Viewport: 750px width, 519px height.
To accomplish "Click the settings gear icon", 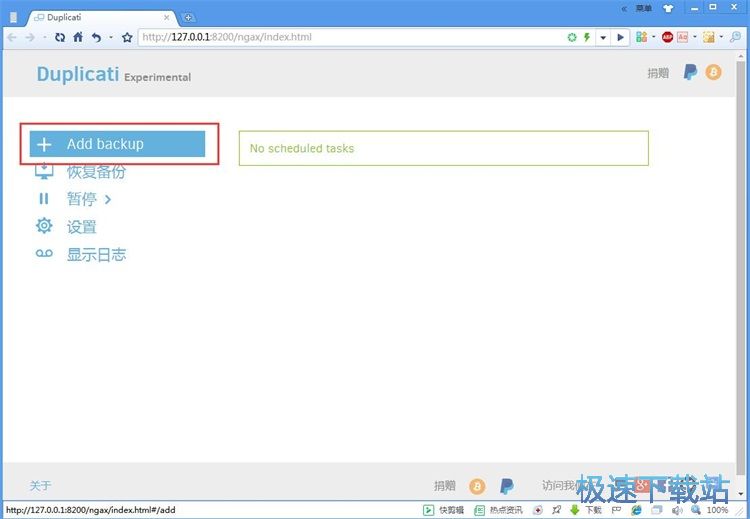I will (44, 226).
